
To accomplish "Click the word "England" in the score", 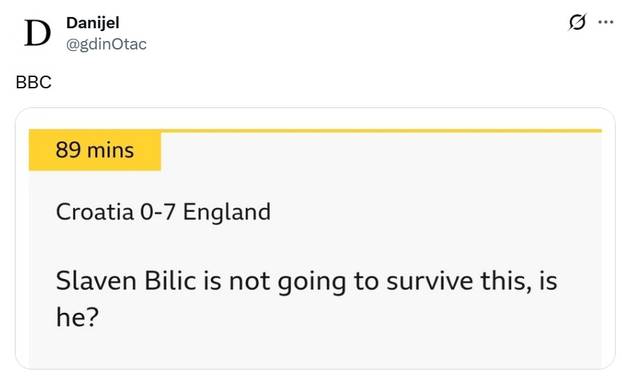I will [227, 213].
